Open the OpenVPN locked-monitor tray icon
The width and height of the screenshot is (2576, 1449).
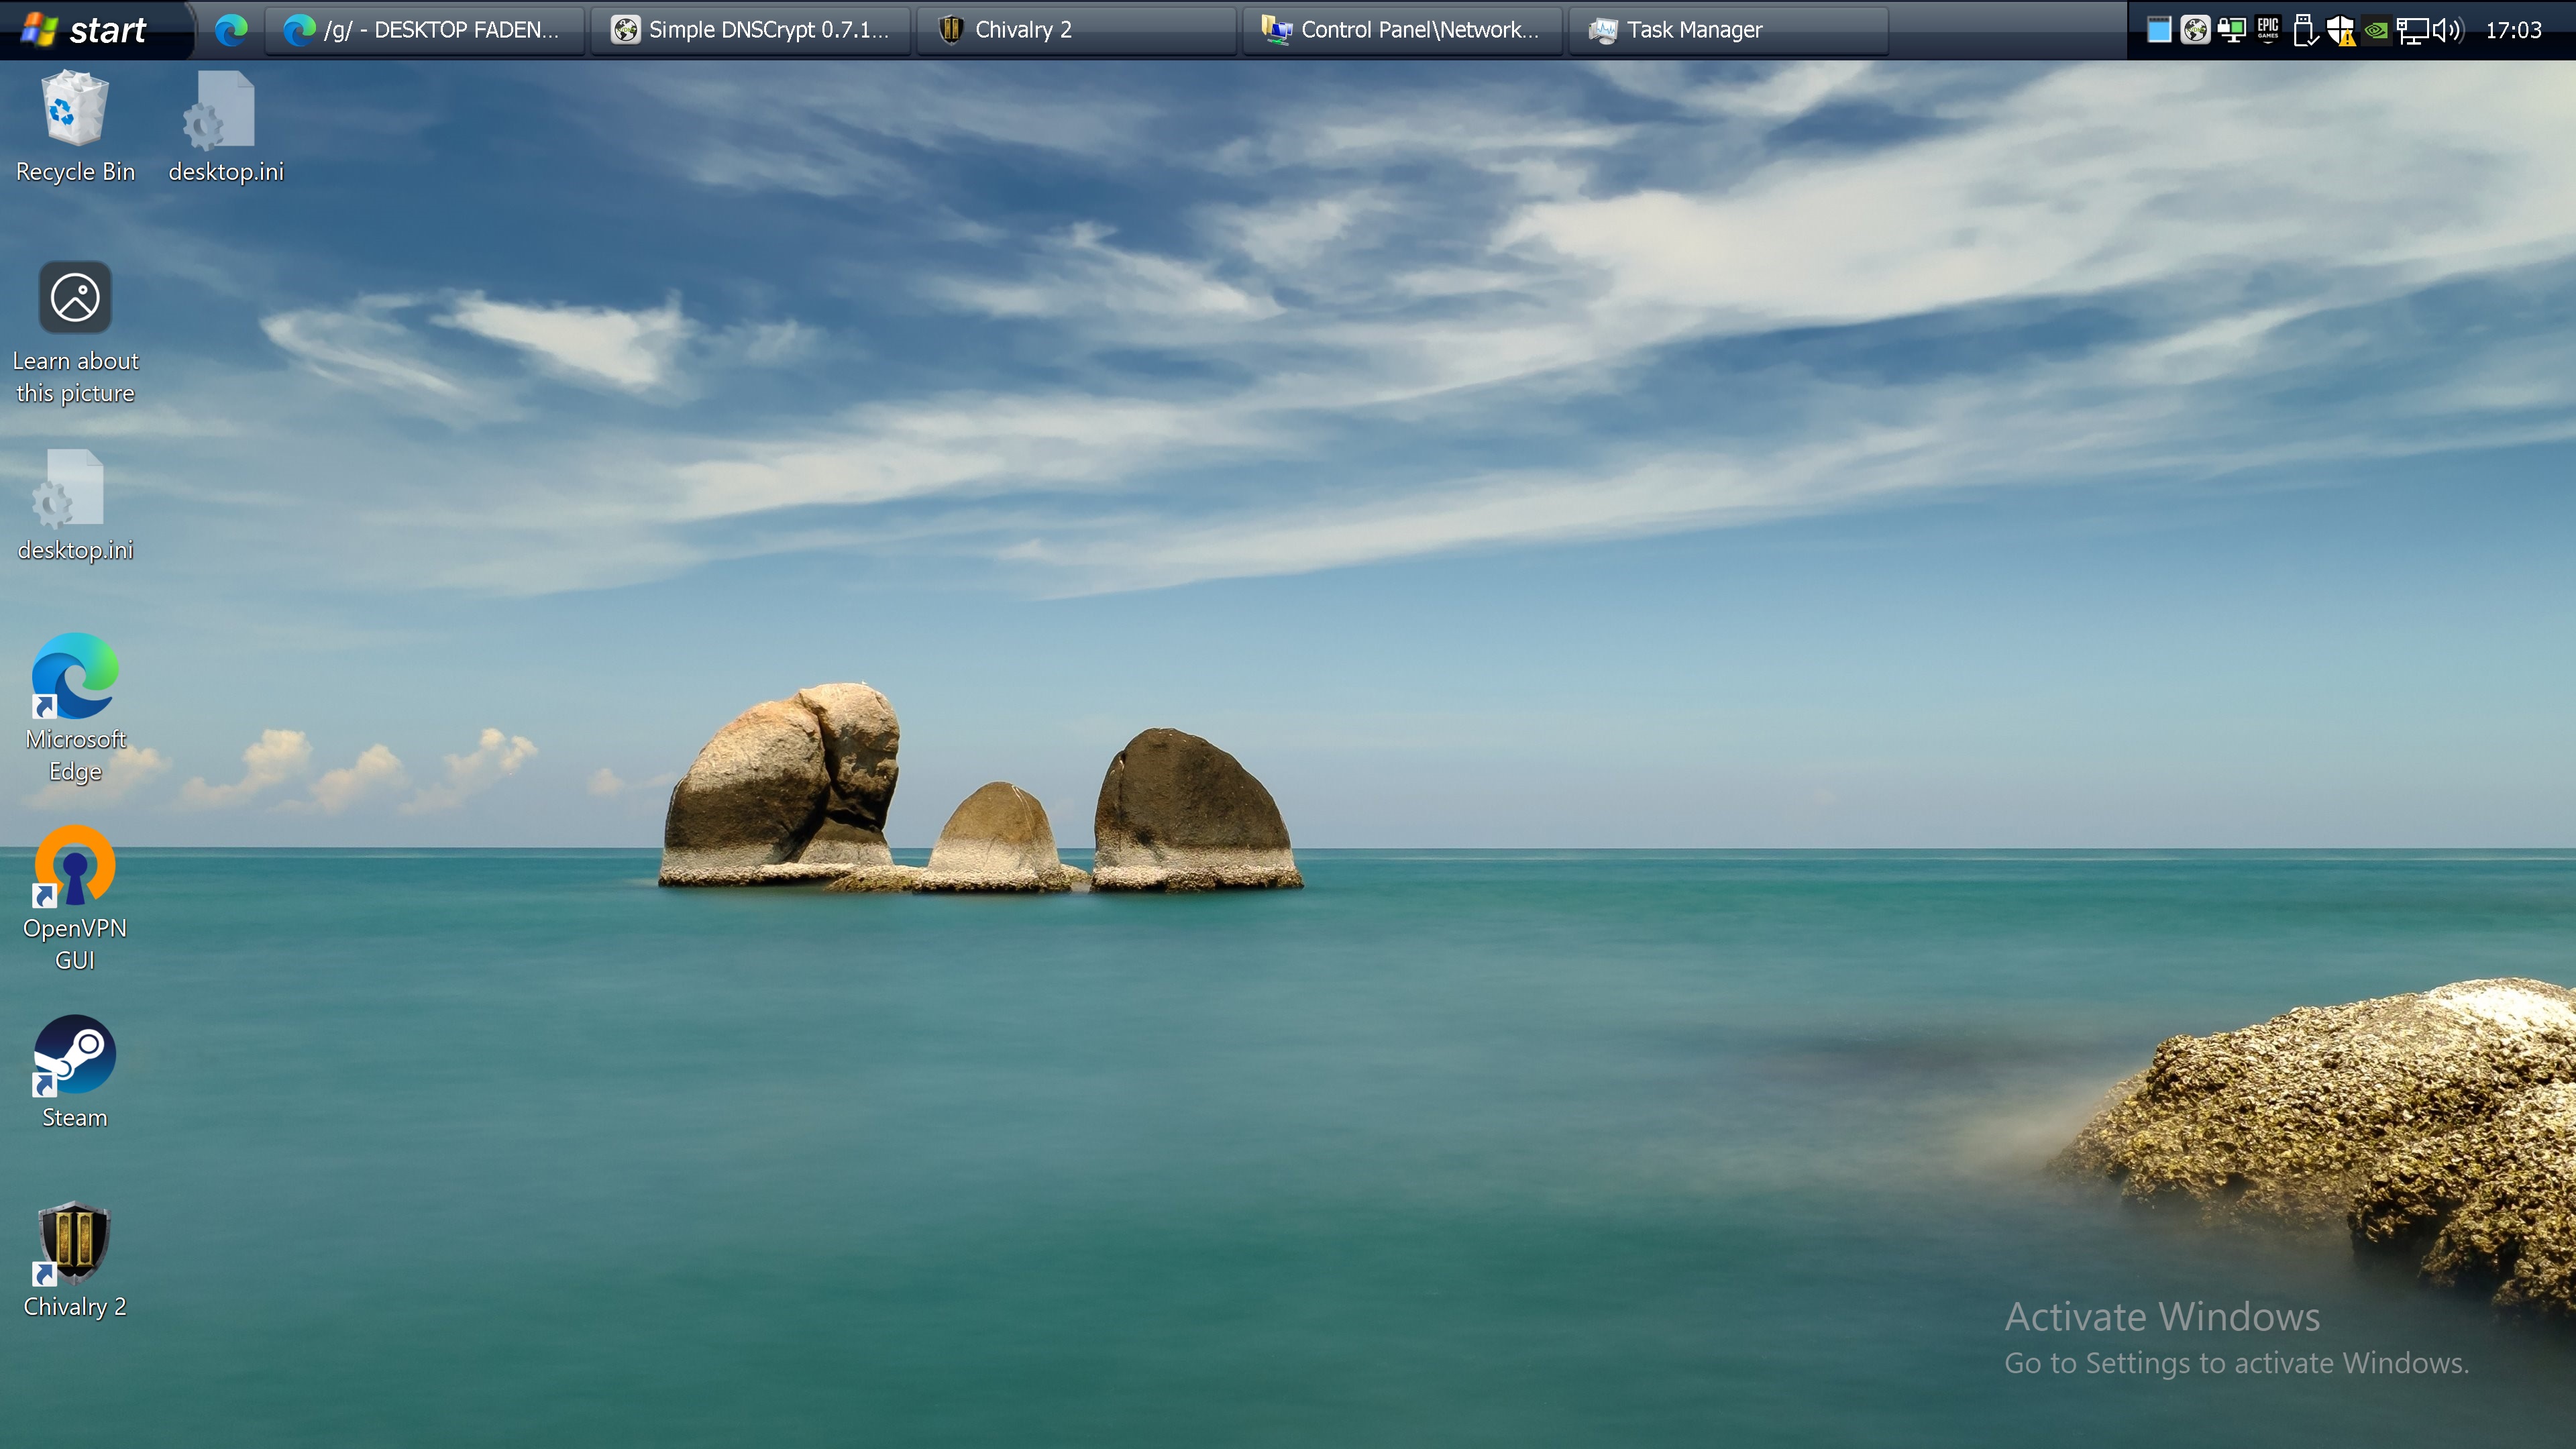2231,30
